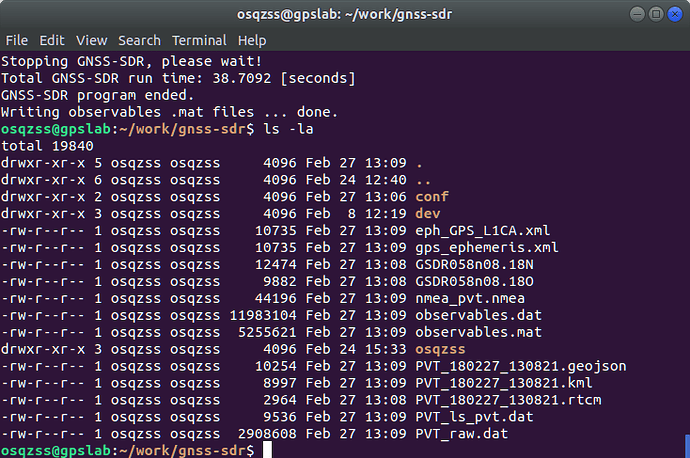Click the eph_GPS_L1CA.xml file name
This screenshot has width=690, height=458.
coord(483,231)
